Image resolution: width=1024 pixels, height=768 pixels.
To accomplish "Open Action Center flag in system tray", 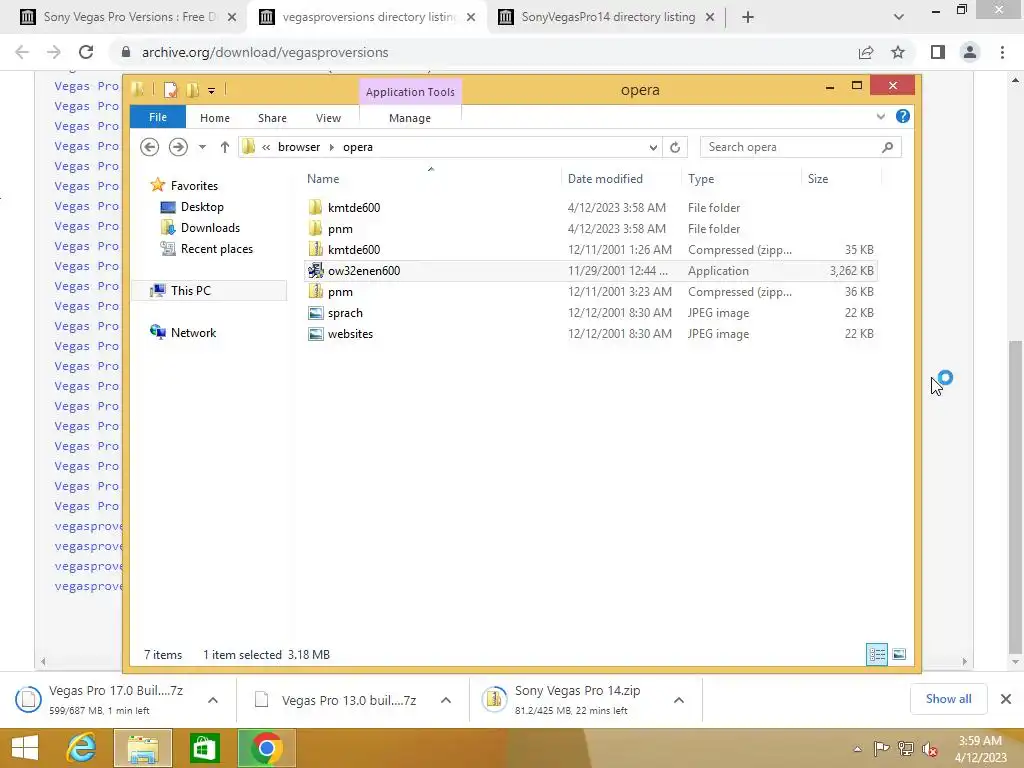I will tap(881, 749).
